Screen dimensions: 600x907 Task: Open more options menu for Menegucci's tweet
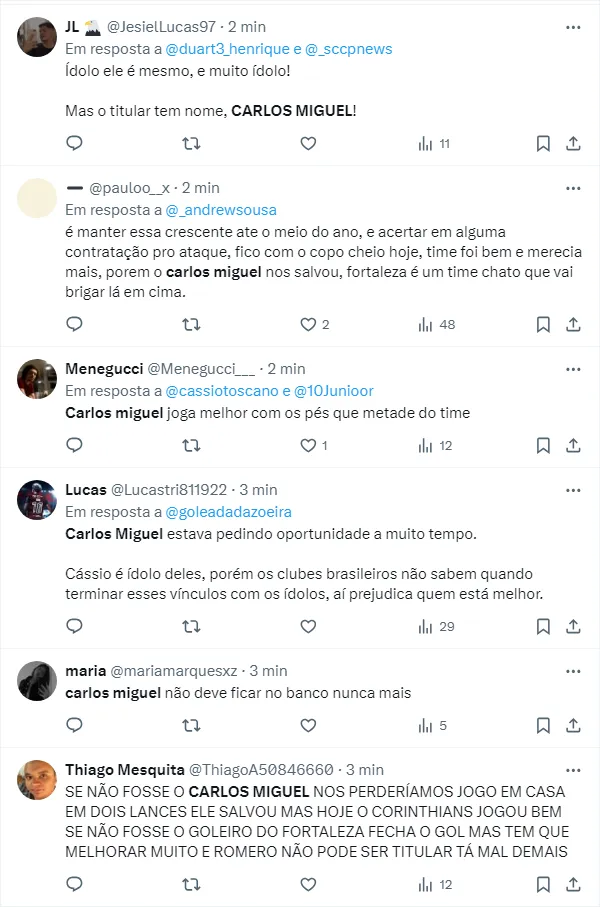[x=573, y=369]
